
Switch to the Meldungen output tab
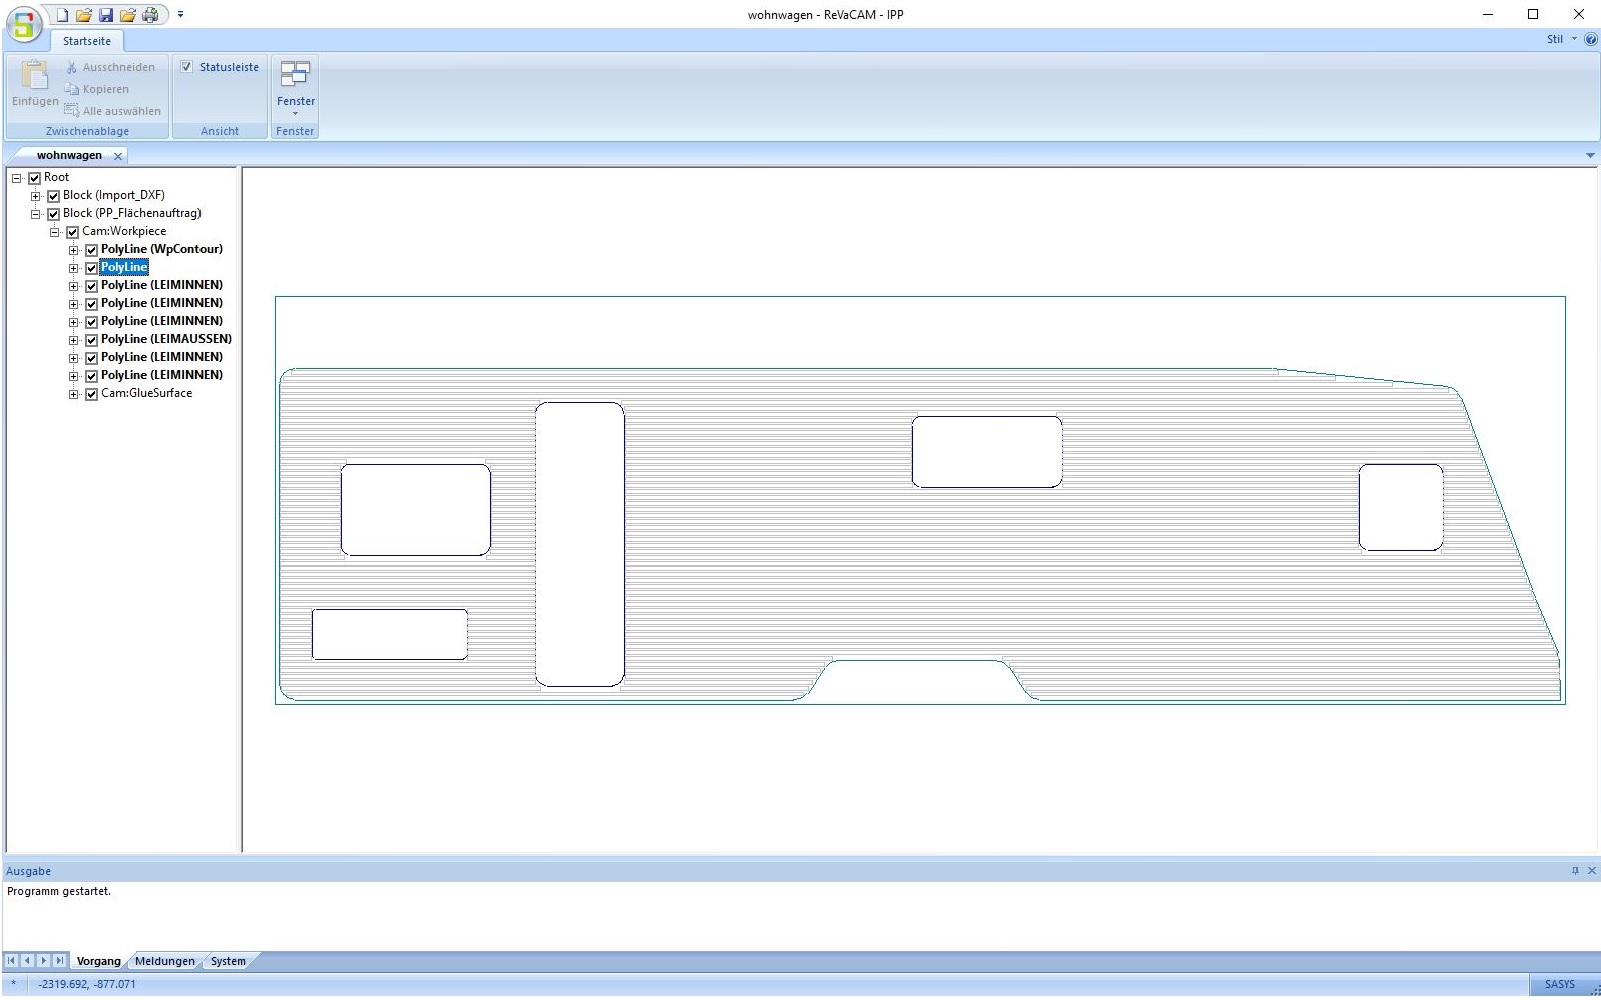[165, 961]
